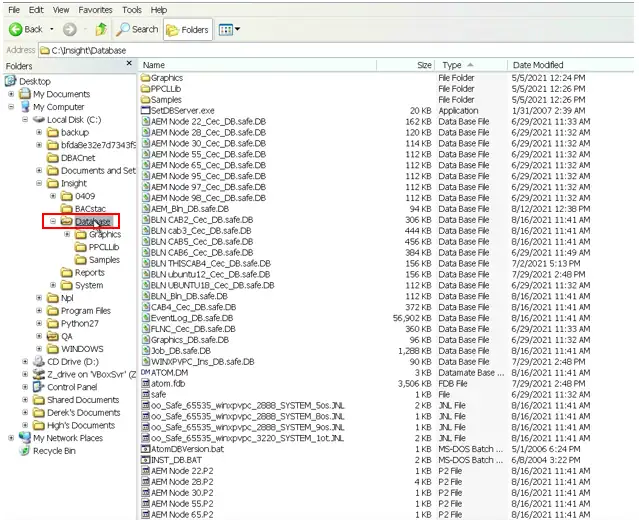Collapse the Insight folder node

[39, 183]
